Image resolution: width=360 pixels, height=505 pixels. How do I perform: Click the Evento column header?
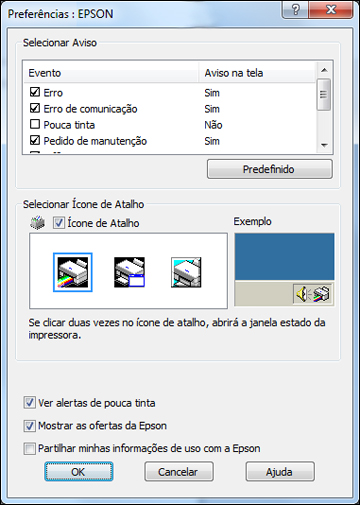click(111, 73)
